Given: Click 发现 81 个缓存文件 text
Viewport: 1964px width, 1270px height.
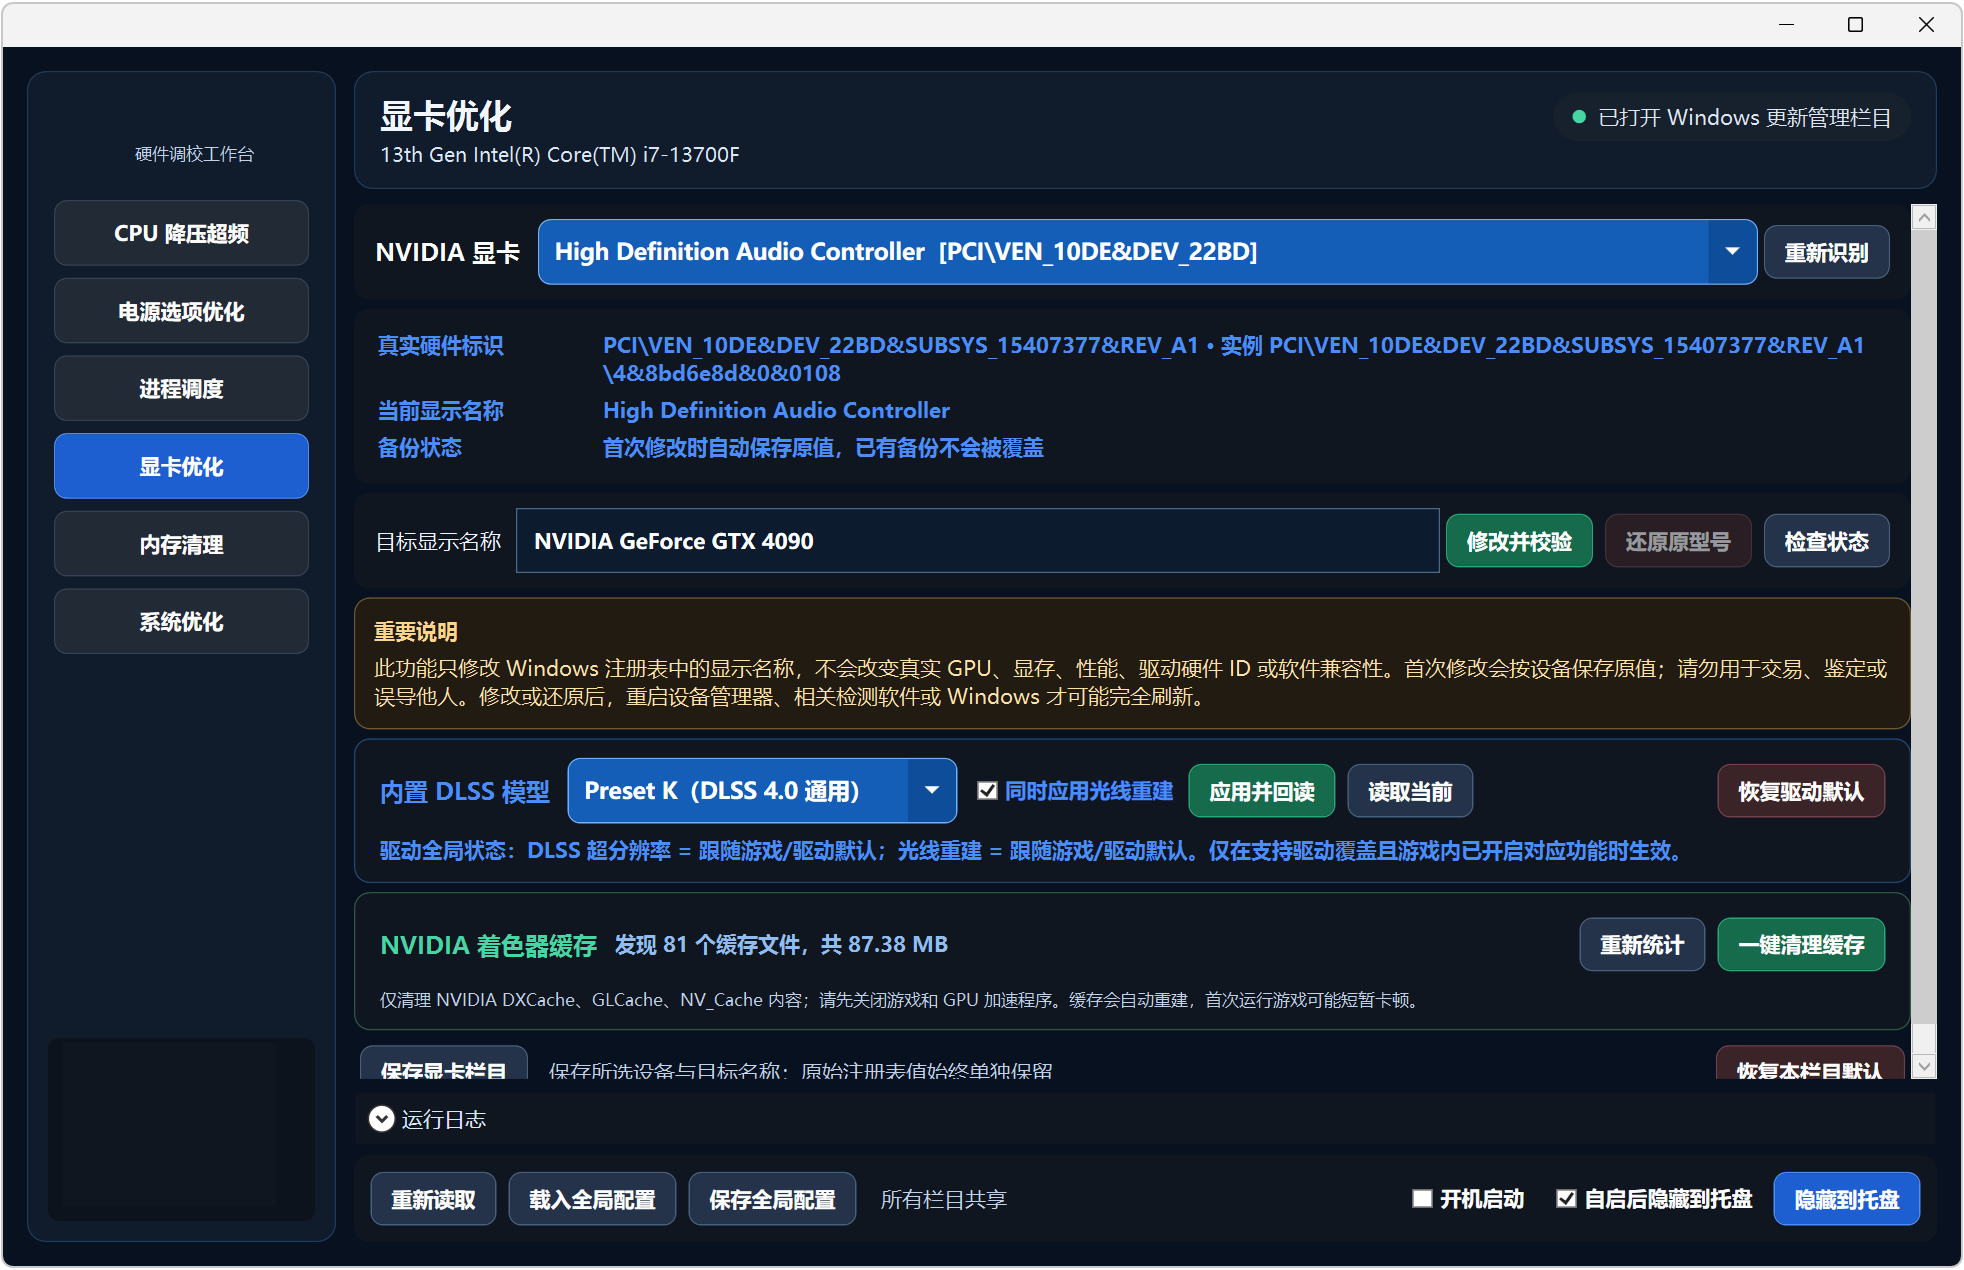Looking at the screenshot, I should 780,944.
